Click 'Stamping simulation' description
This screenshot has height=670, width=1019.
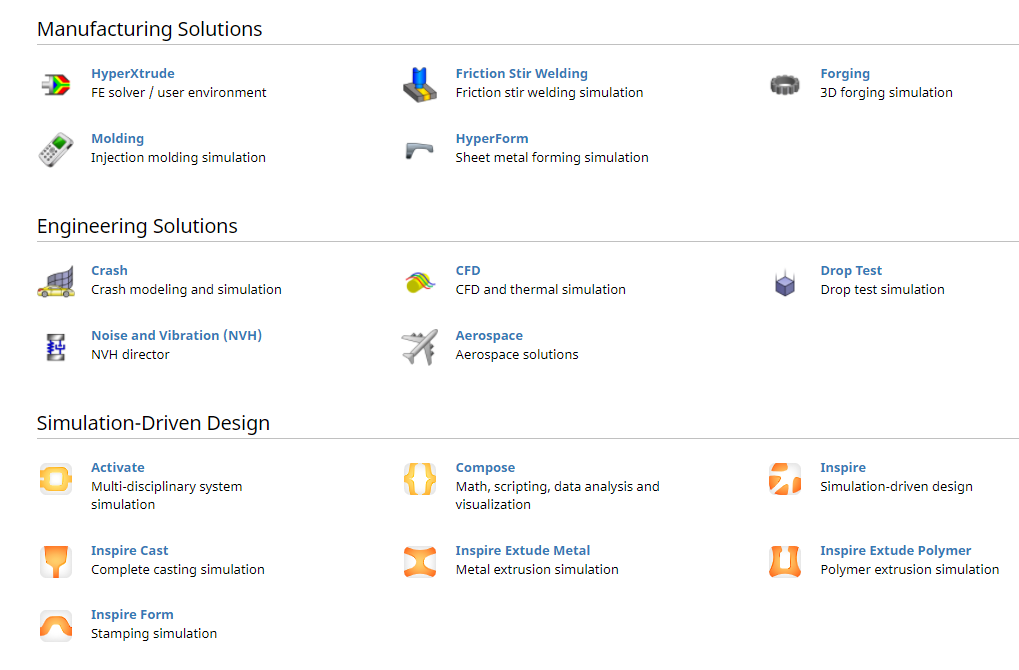tap(154, 633)
